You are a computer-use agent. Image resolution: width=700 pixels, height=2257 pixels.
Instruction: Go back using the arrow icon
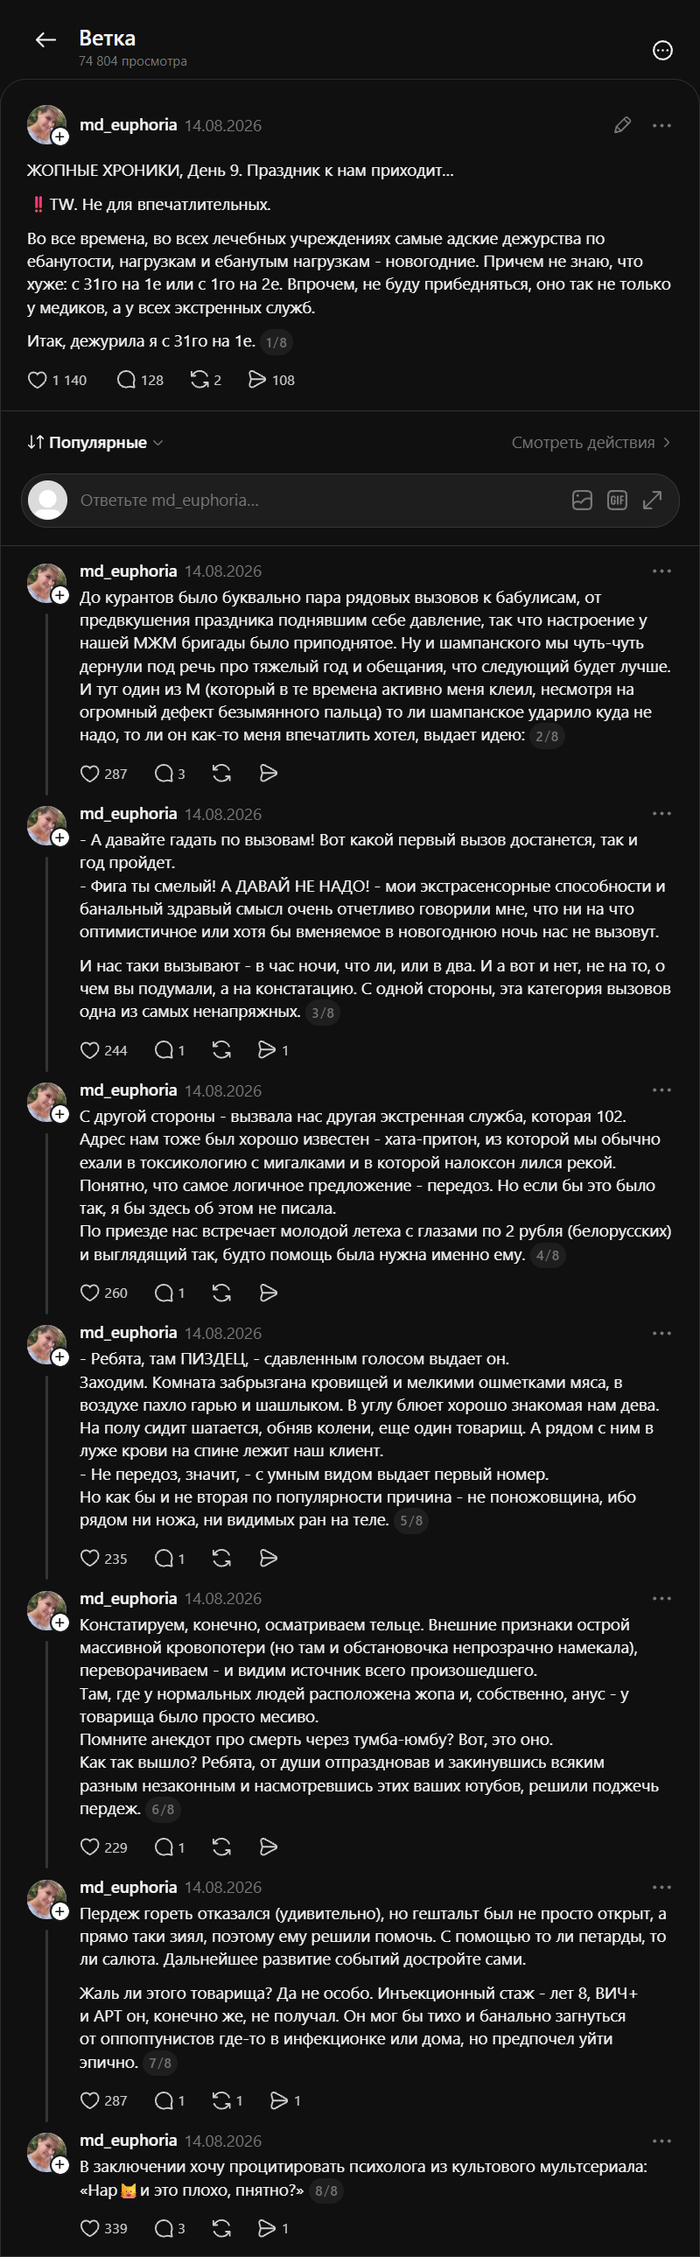45,40
